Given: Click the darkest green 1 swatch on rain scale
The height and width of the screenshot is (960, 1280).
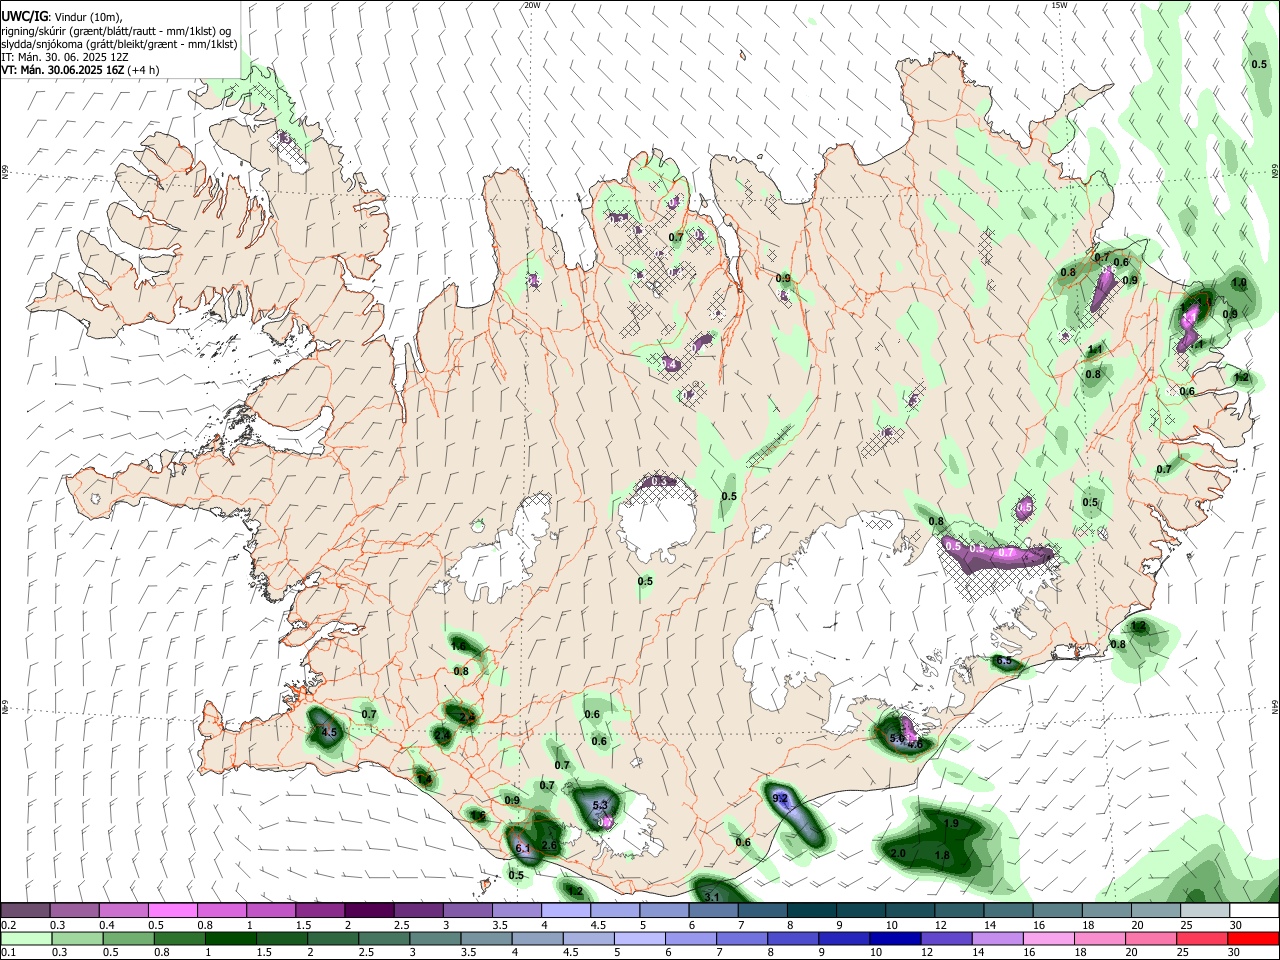Looking at the screenshot, I should (x=229, y=939).
